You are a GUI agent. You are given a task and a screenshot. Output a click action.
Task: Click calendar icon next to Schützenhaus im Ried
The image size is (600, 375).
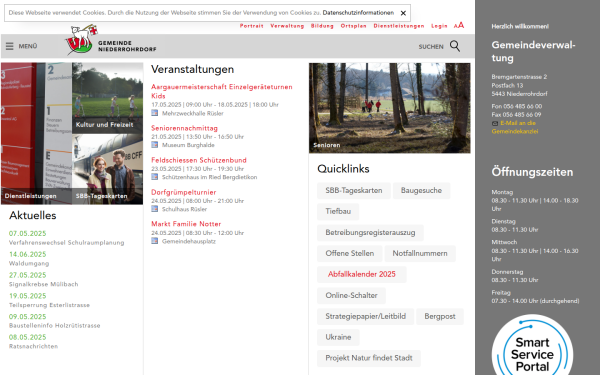tap(155, 177)
